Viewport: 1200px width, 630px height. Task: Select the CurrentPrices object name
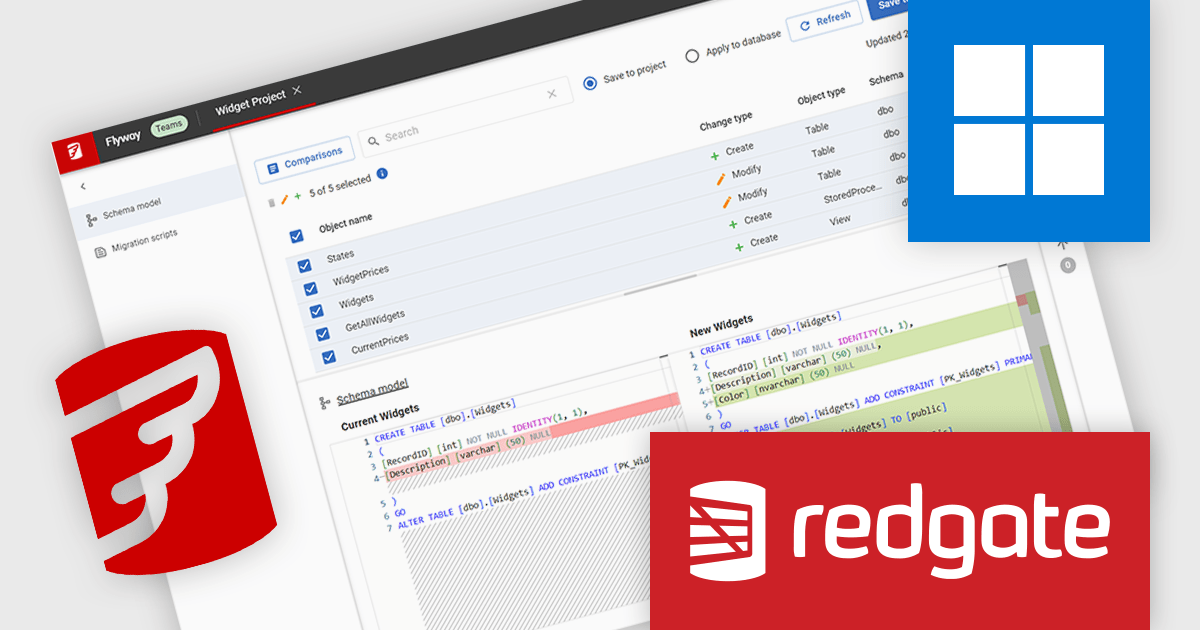[x=380, y=344]
